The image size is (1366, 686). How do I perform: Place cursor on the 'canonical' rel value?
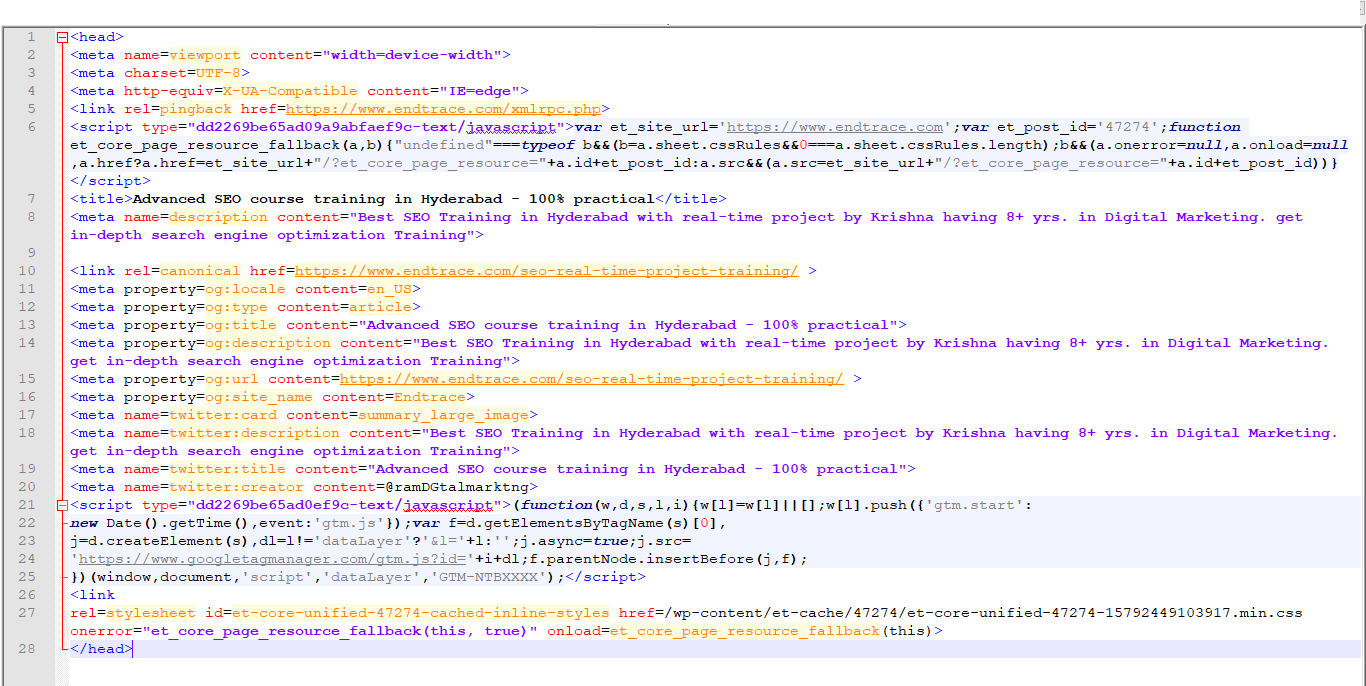[x=200, y=271]
